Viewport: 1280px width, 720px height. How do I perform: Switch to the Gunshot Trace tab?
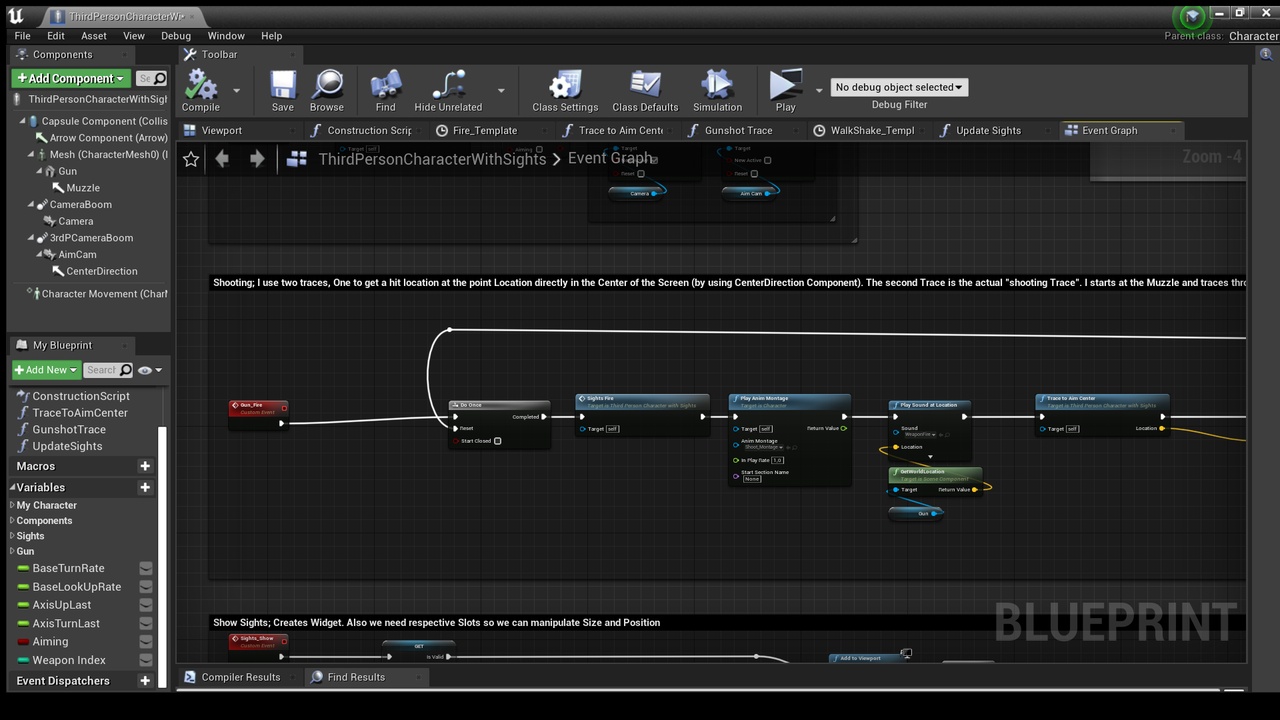[x=738, y=130]
